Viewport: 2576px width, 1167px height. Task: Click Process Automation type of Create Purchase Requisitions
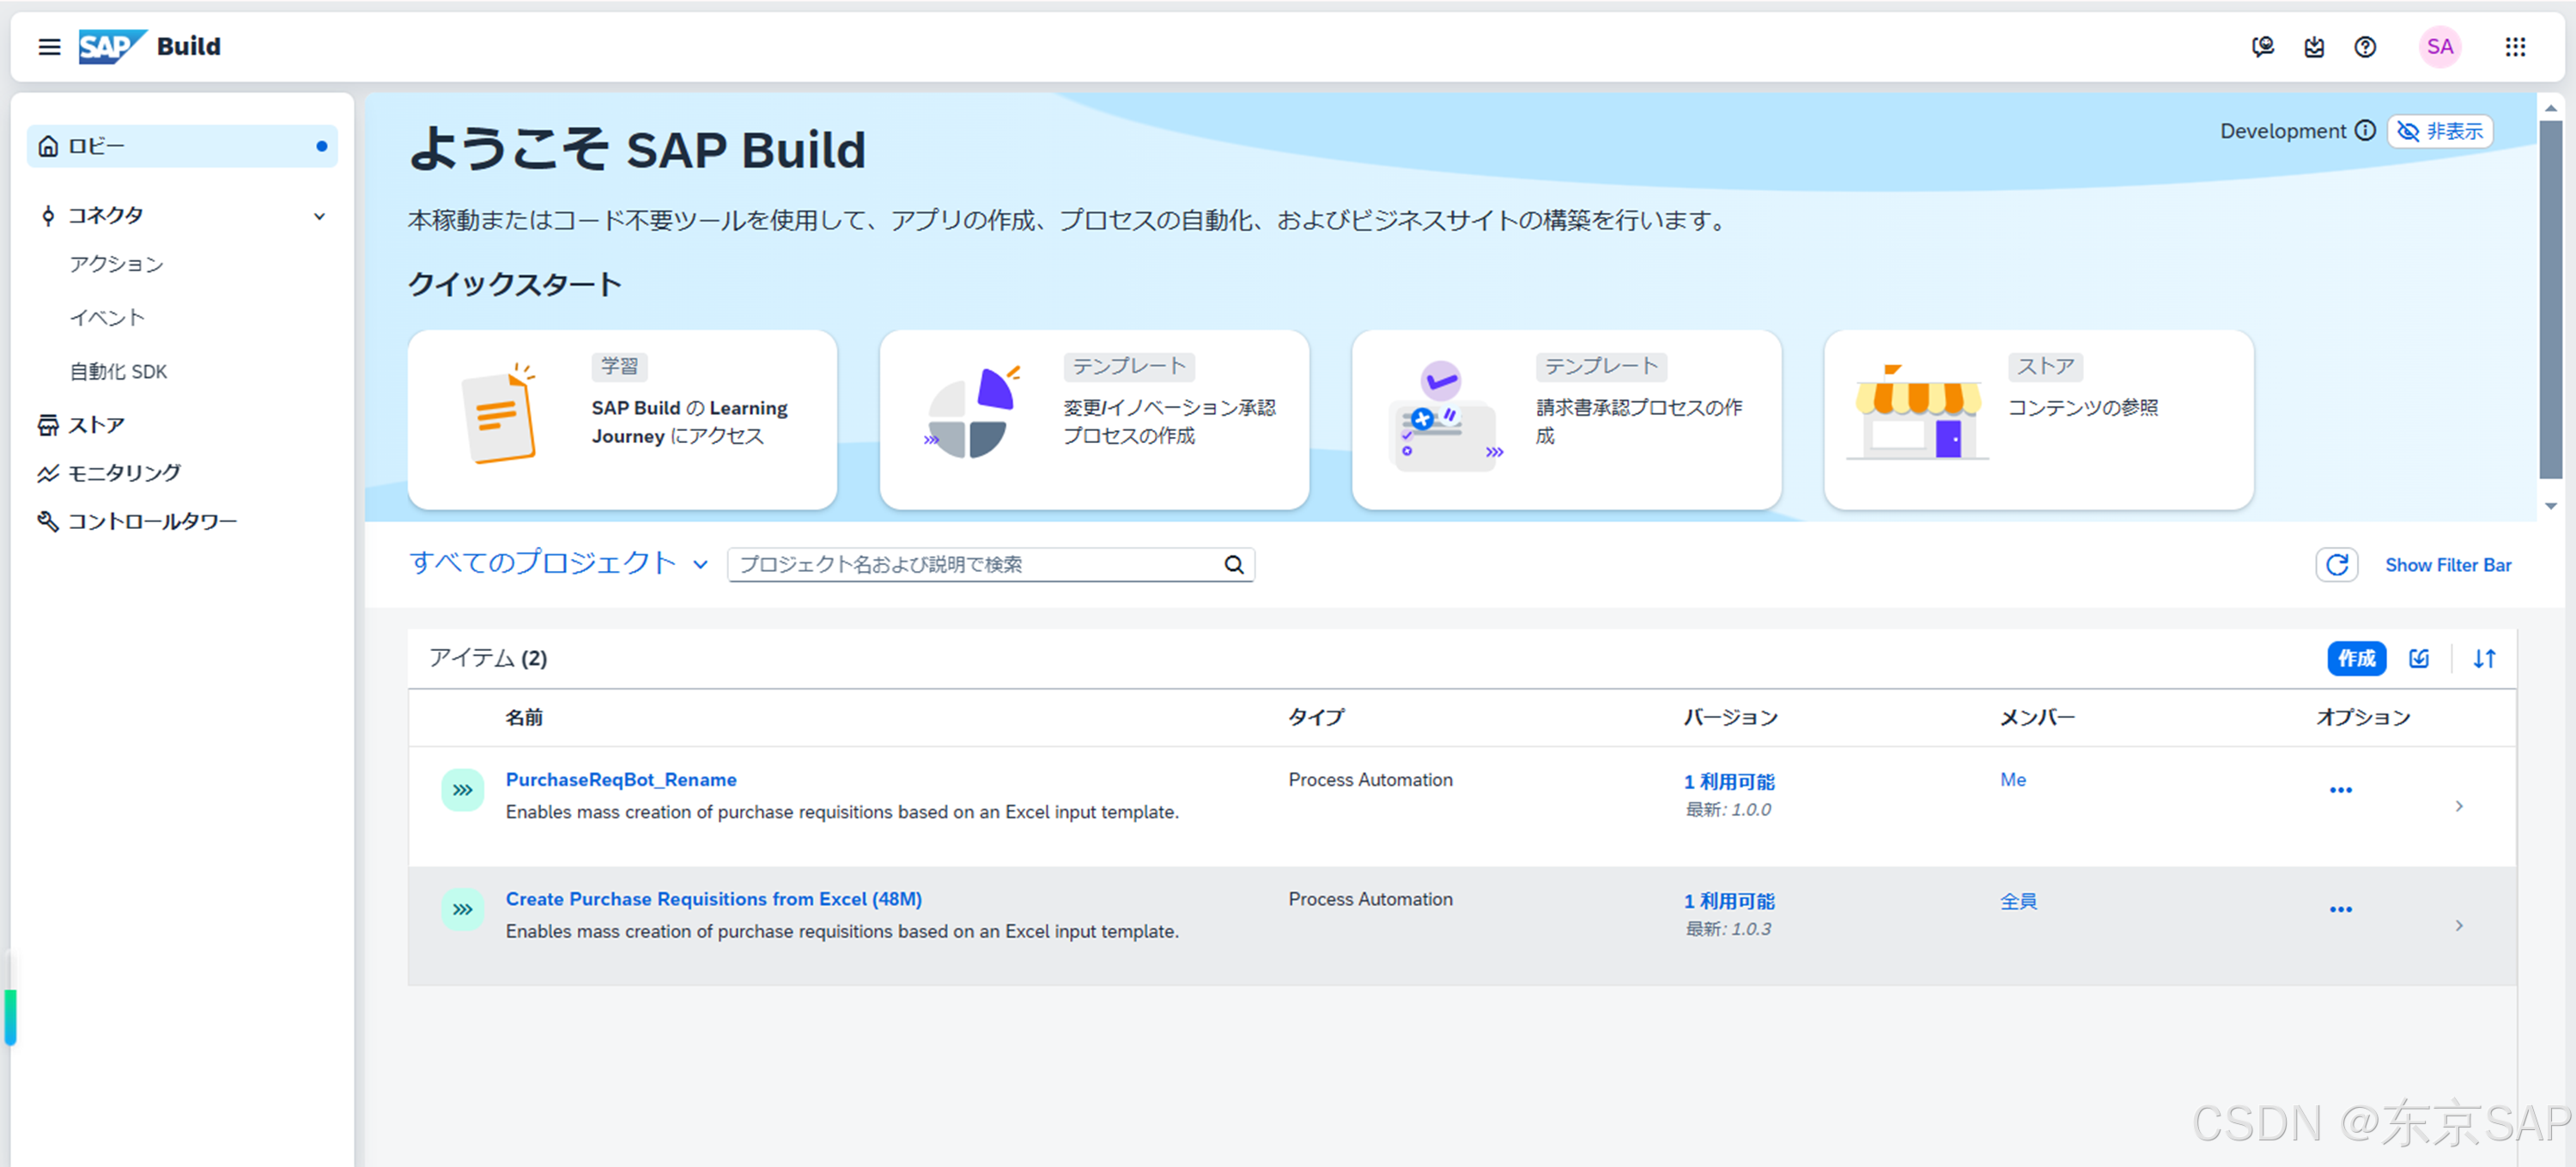(x=1370, y=899)
